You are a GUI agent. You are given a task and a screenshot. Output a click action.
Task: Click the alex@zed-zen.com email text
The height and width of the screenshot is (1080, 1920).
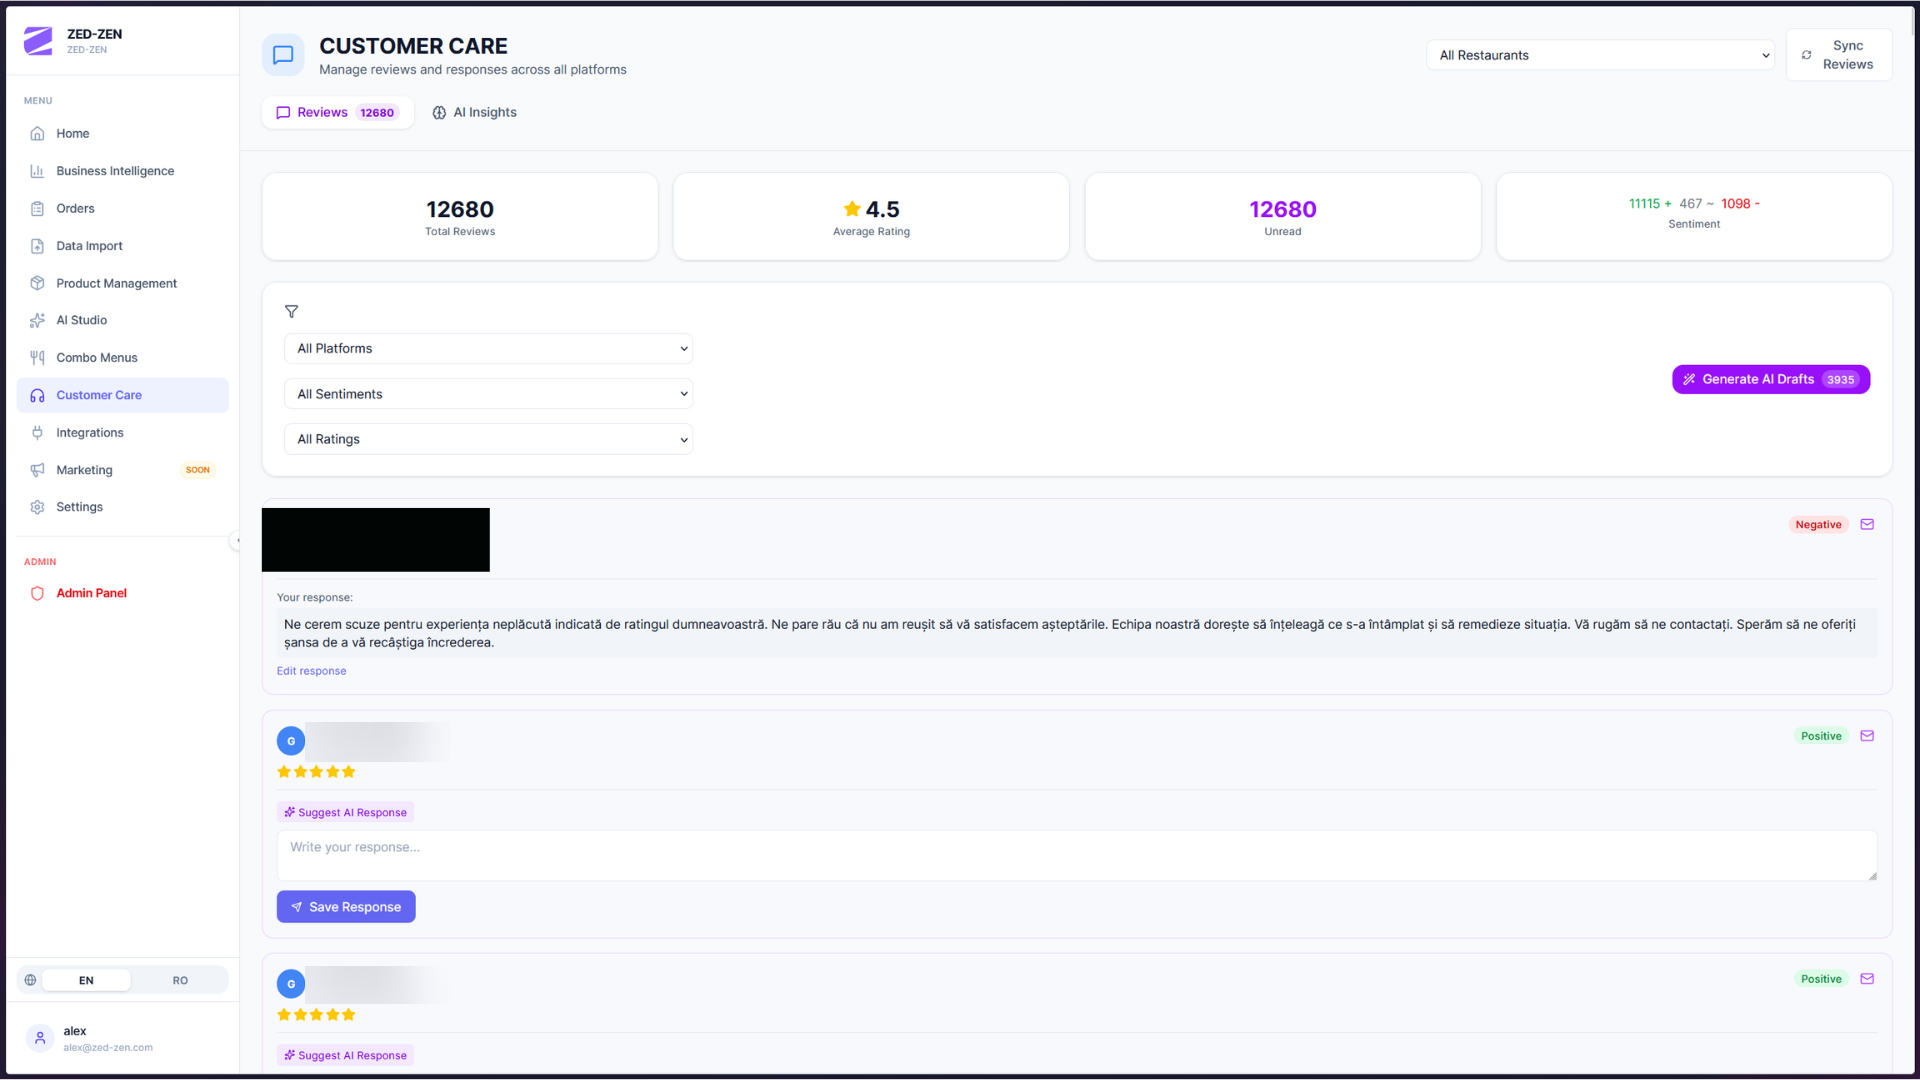point(108,1048)
